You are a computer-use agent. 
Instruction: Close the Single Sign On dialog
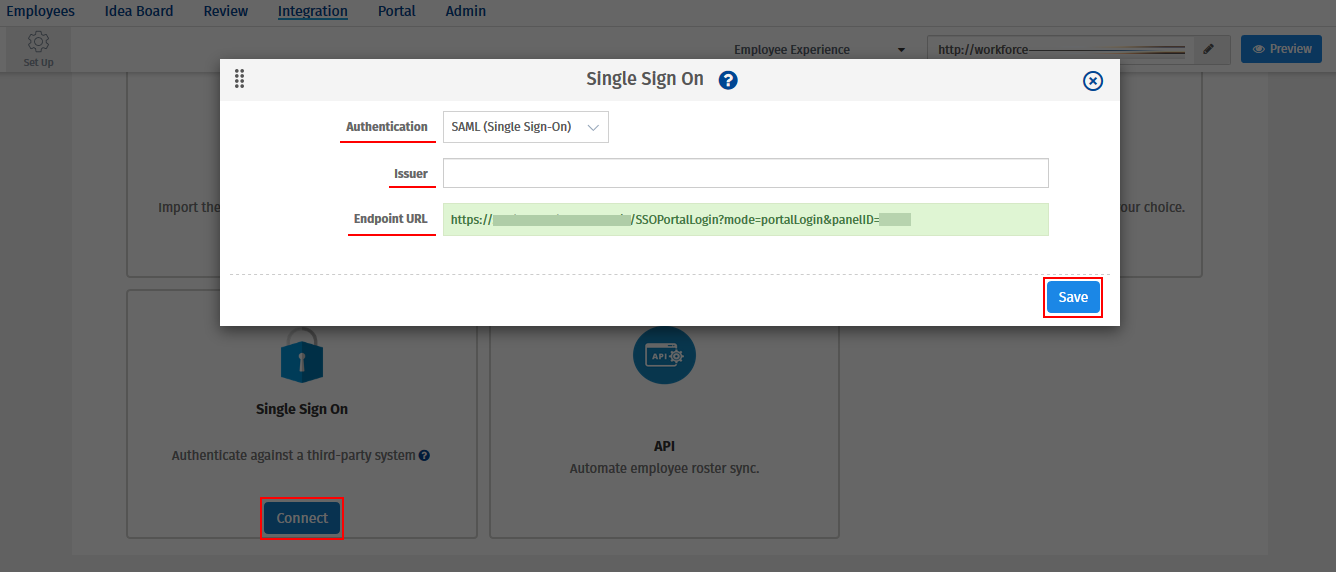click(x=1093, y=81)
